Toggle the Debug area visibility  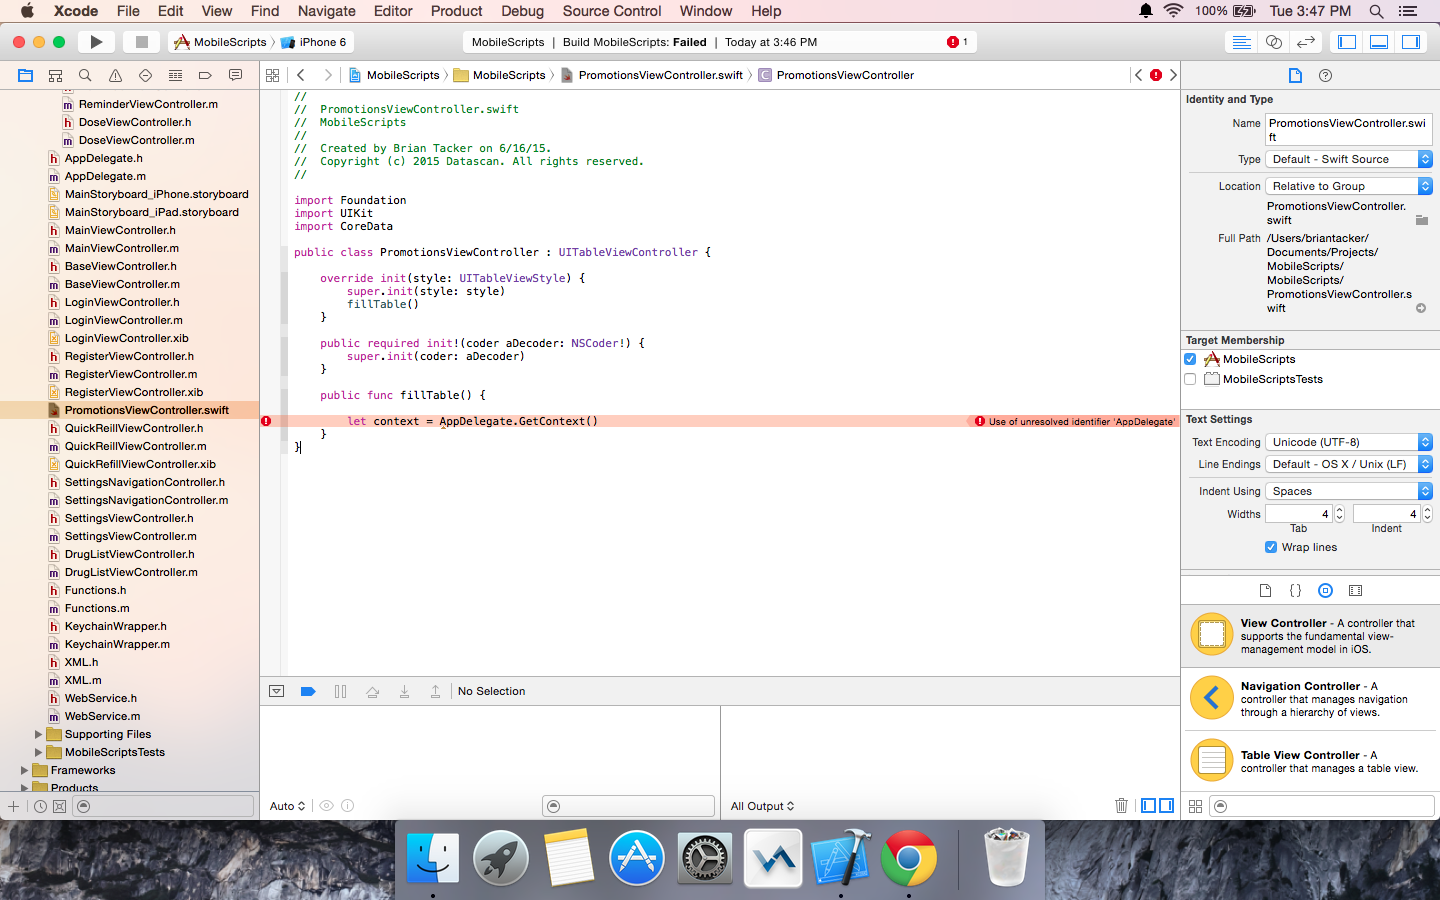(1379, 42)
